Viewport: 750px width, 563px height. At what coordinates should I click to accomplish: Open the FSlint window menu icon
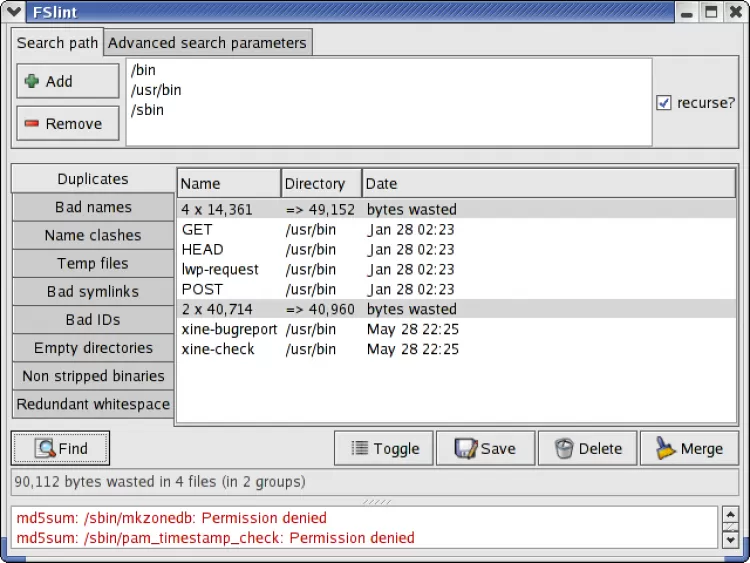[x=13, y=13]
